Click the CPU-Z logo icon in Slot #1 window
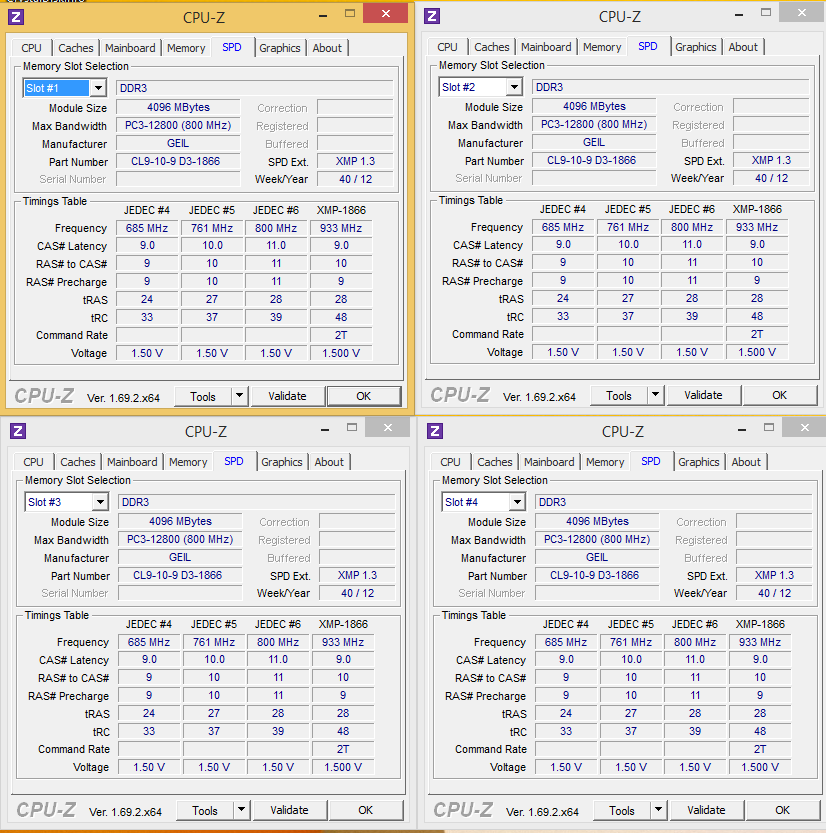 tap(16, 17)
